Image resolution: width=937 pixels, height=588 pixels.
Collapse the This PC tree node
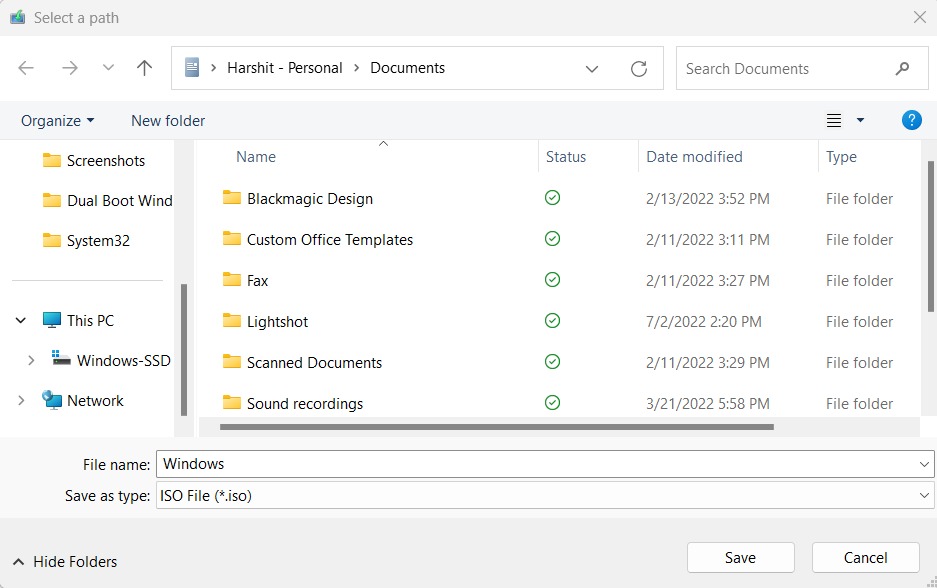coord(21,321)
